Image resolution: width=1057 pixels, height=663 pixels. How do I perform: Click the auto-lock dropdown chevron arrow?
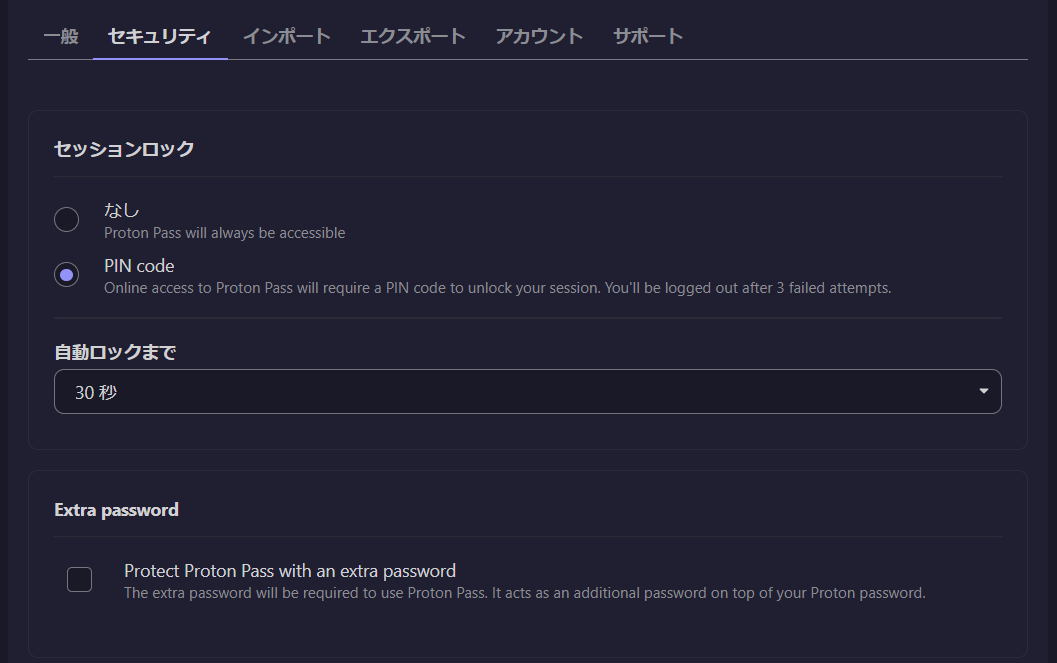coord(982,391)
